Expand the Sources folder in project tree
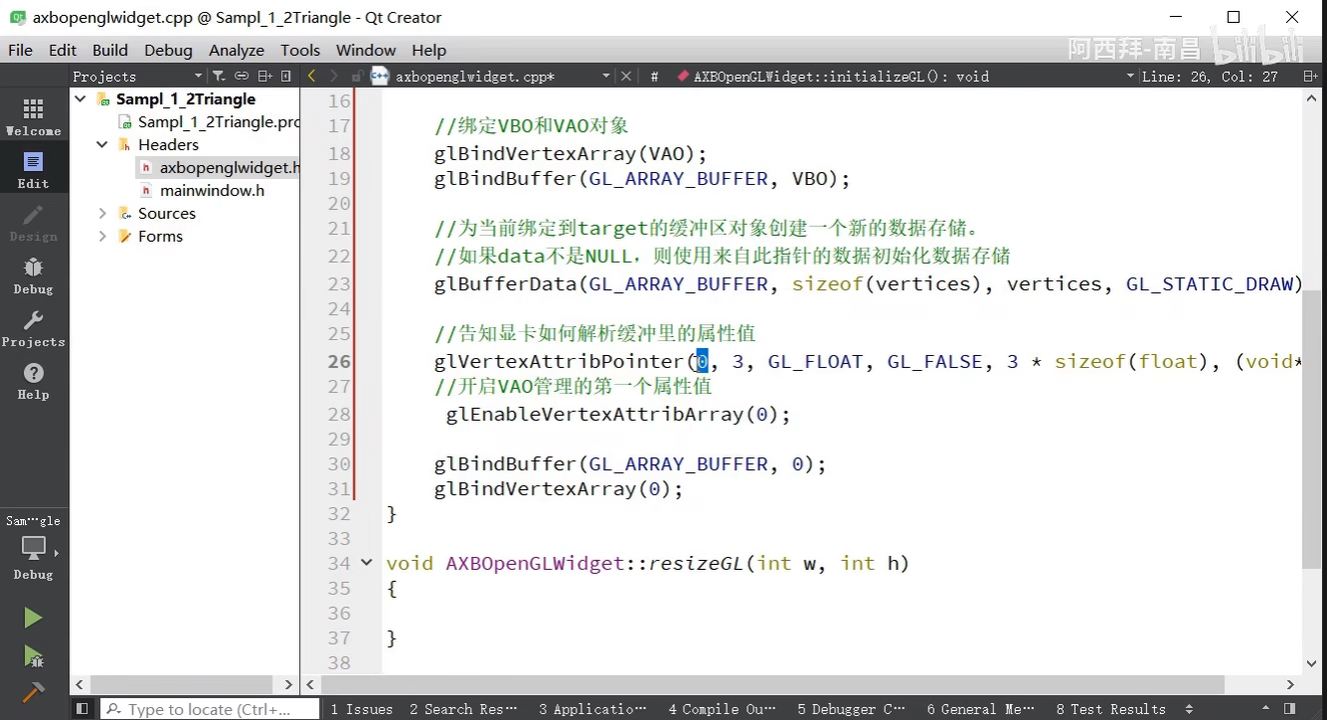The image size is (1327, 720). [102, 213]
